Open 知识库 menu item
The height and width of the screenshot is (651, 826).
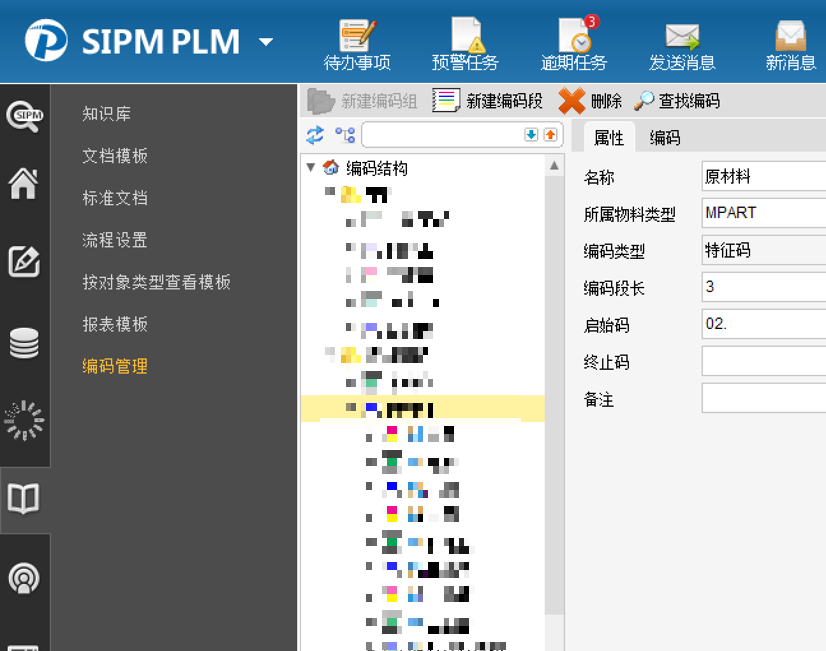click(106, 113)
